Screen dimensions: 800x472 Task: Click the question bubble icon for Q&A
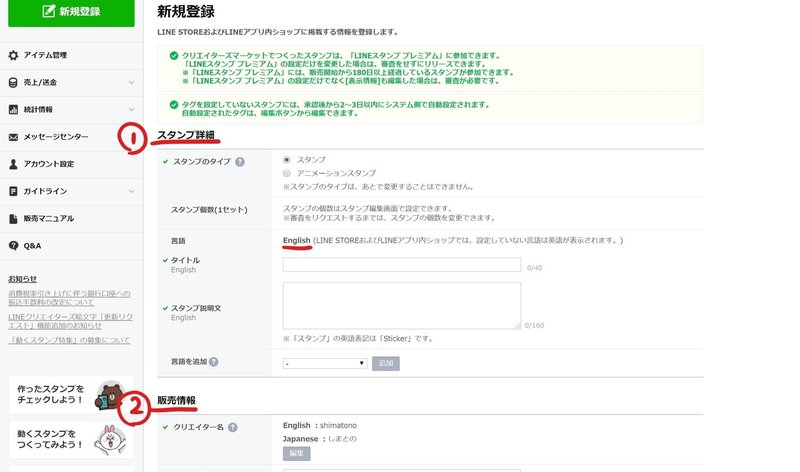(13, 245)
